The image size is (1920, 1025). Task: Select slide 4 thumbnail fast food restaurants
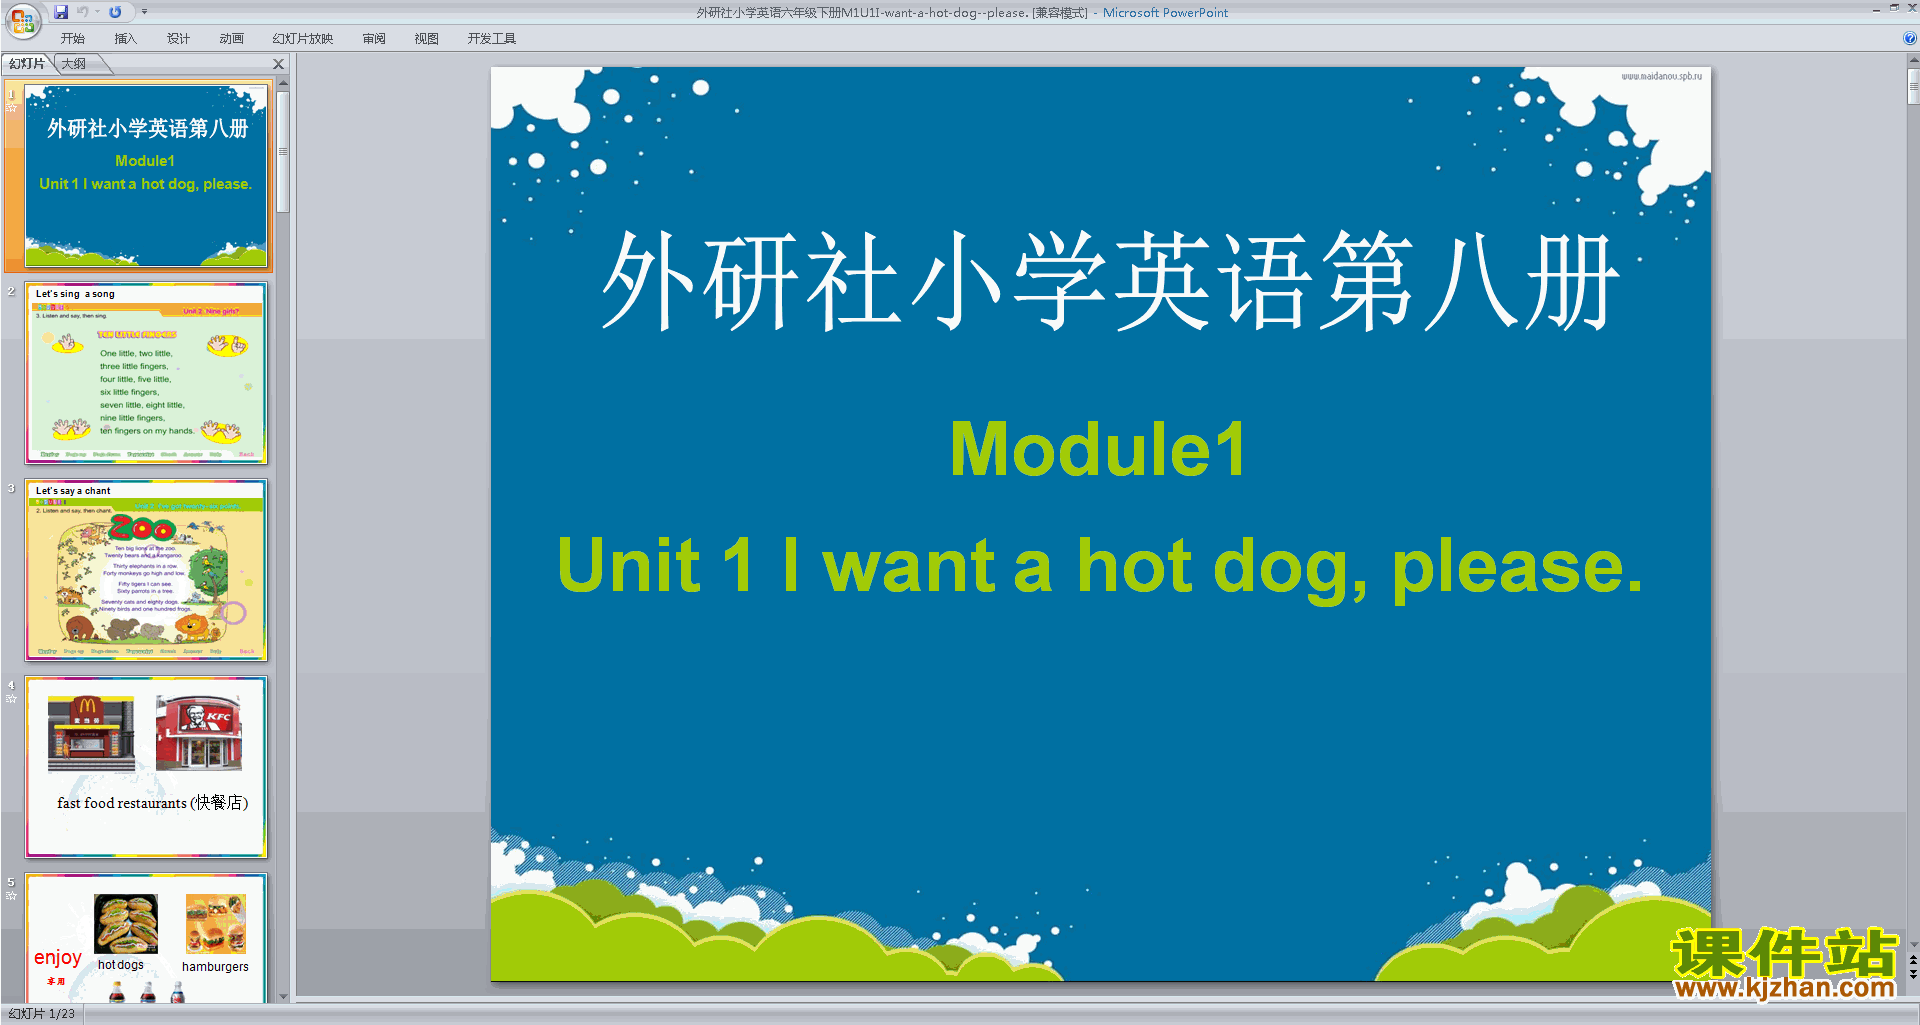click(x=146, y=766)
